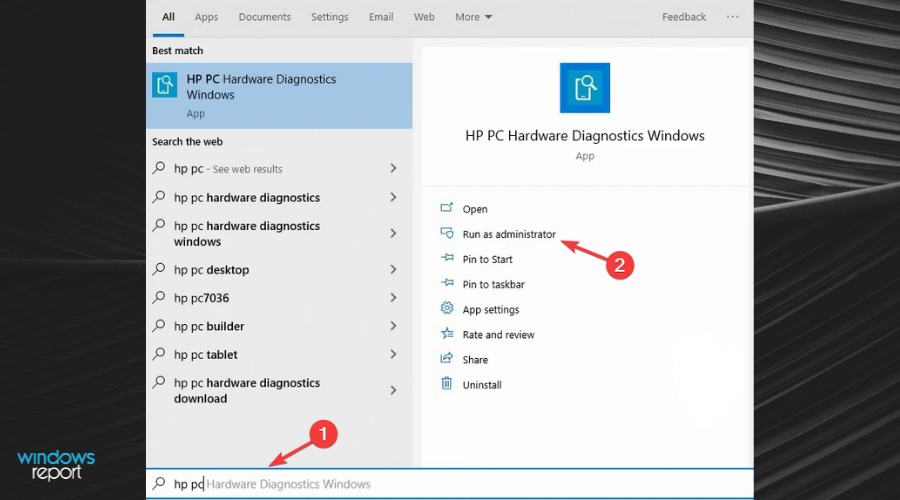
Task: Click the Open action label
Action: click(475, 209)
